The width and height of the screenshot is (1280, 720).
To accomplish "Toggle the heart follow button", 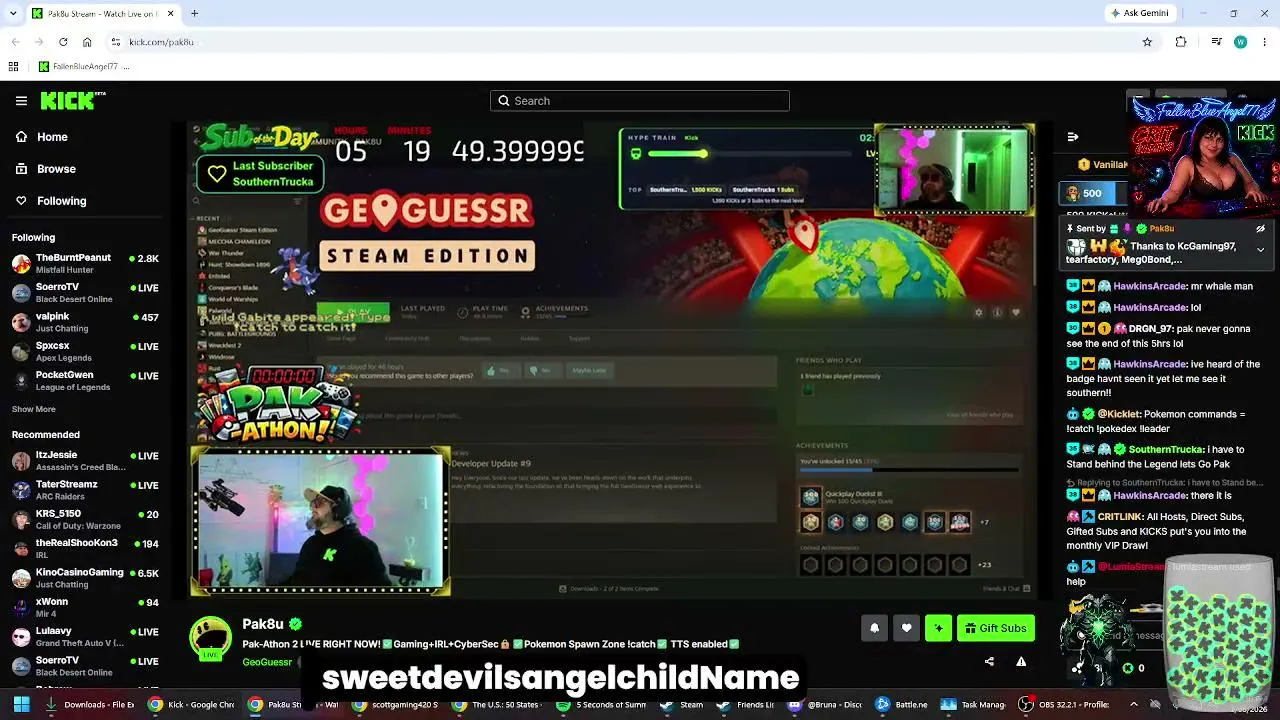I will tap(906, 628).
